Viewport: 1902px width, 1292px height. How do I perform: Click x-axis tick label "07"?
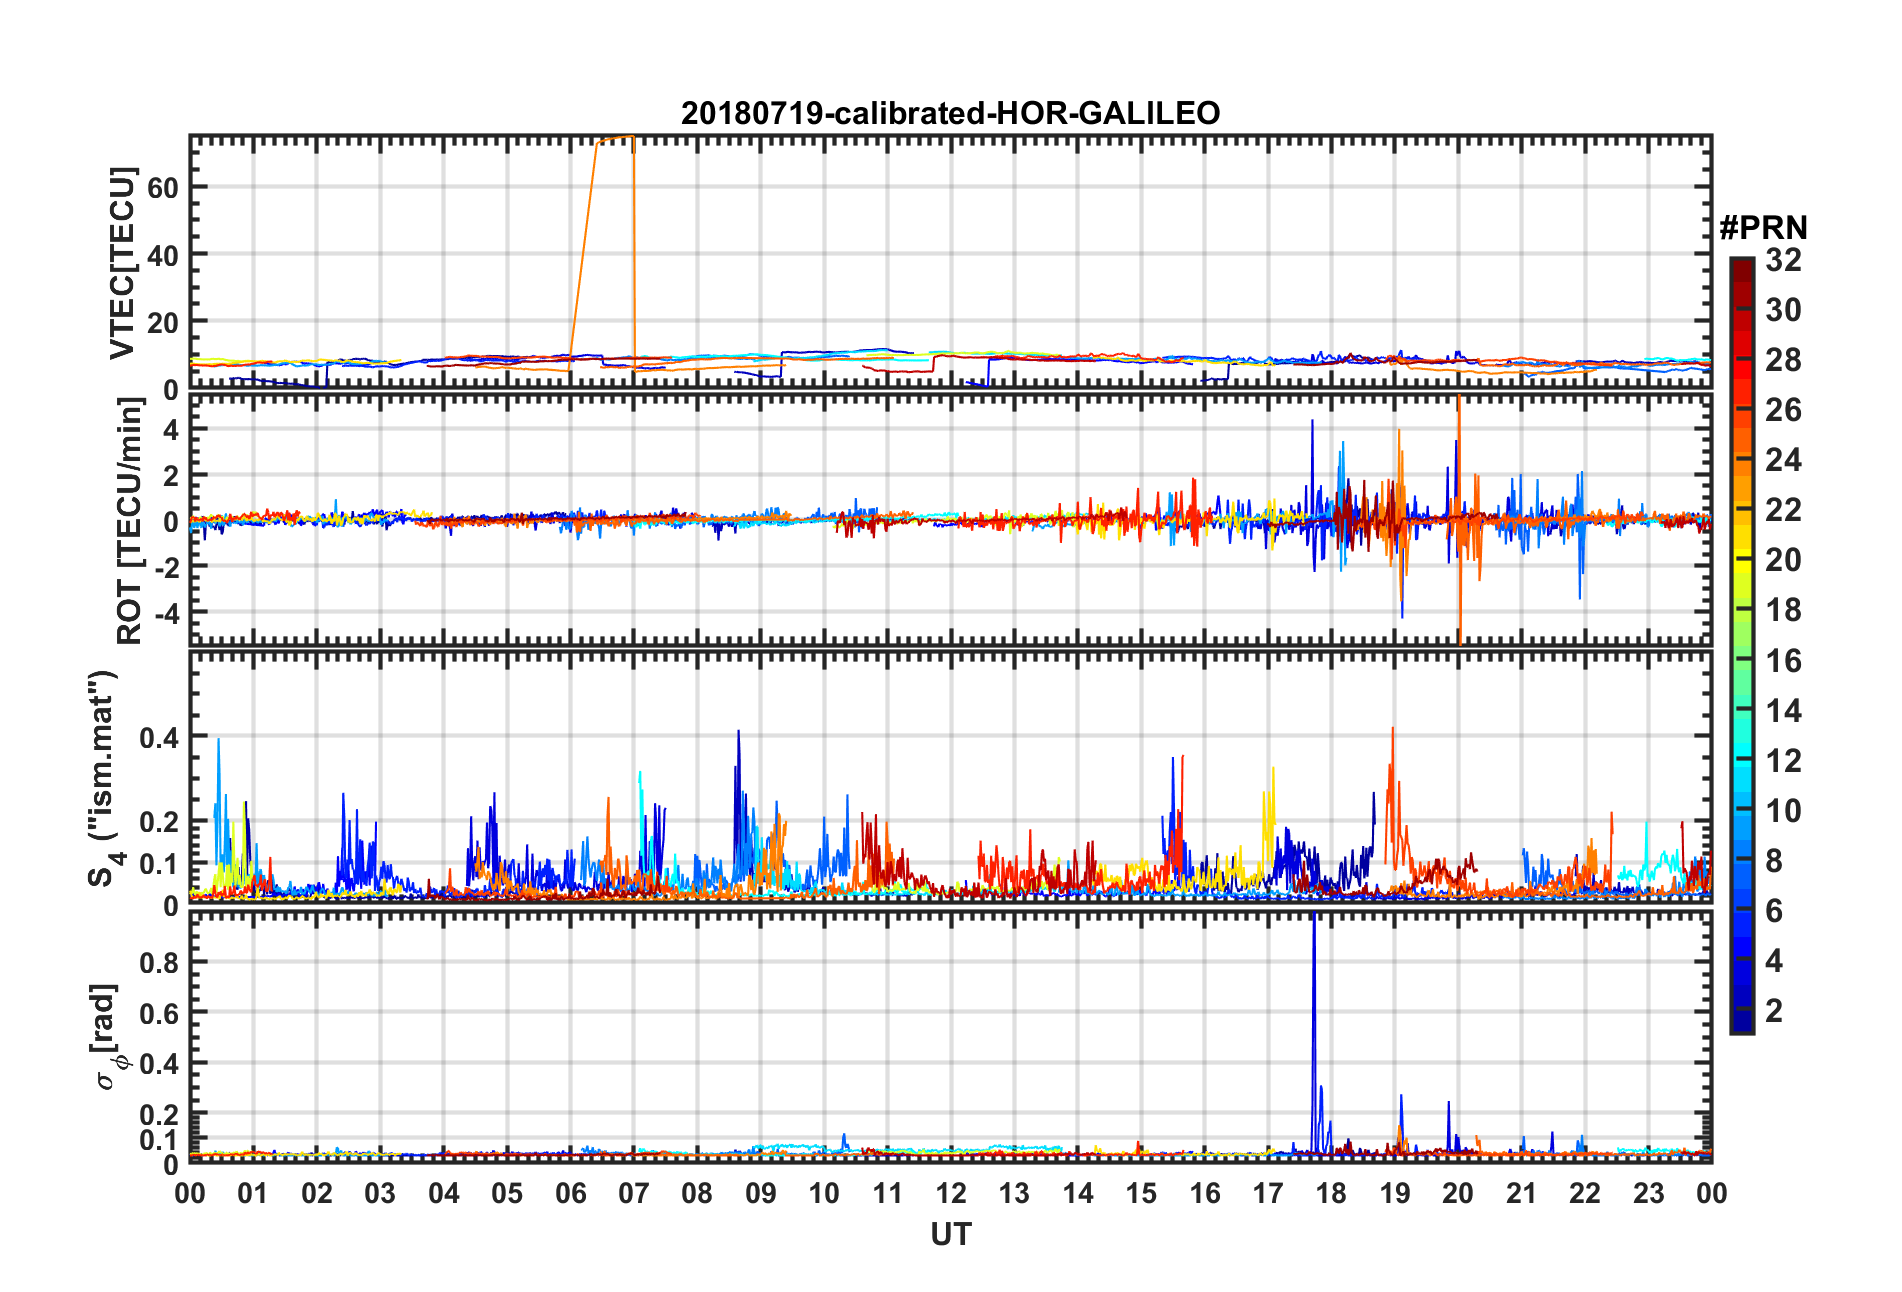pyautogui.click(x=634, y=1193)
